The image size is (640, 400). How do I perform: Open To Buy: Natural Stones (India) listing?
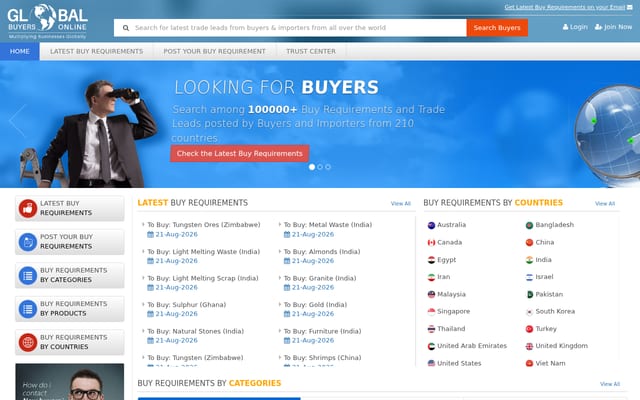coord(196,331)
